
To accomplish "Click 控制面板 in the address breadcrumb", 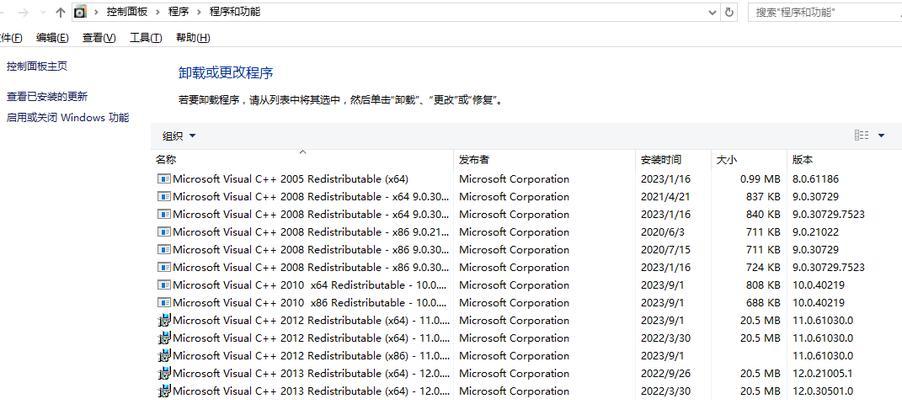I will [x=127, y=12].
